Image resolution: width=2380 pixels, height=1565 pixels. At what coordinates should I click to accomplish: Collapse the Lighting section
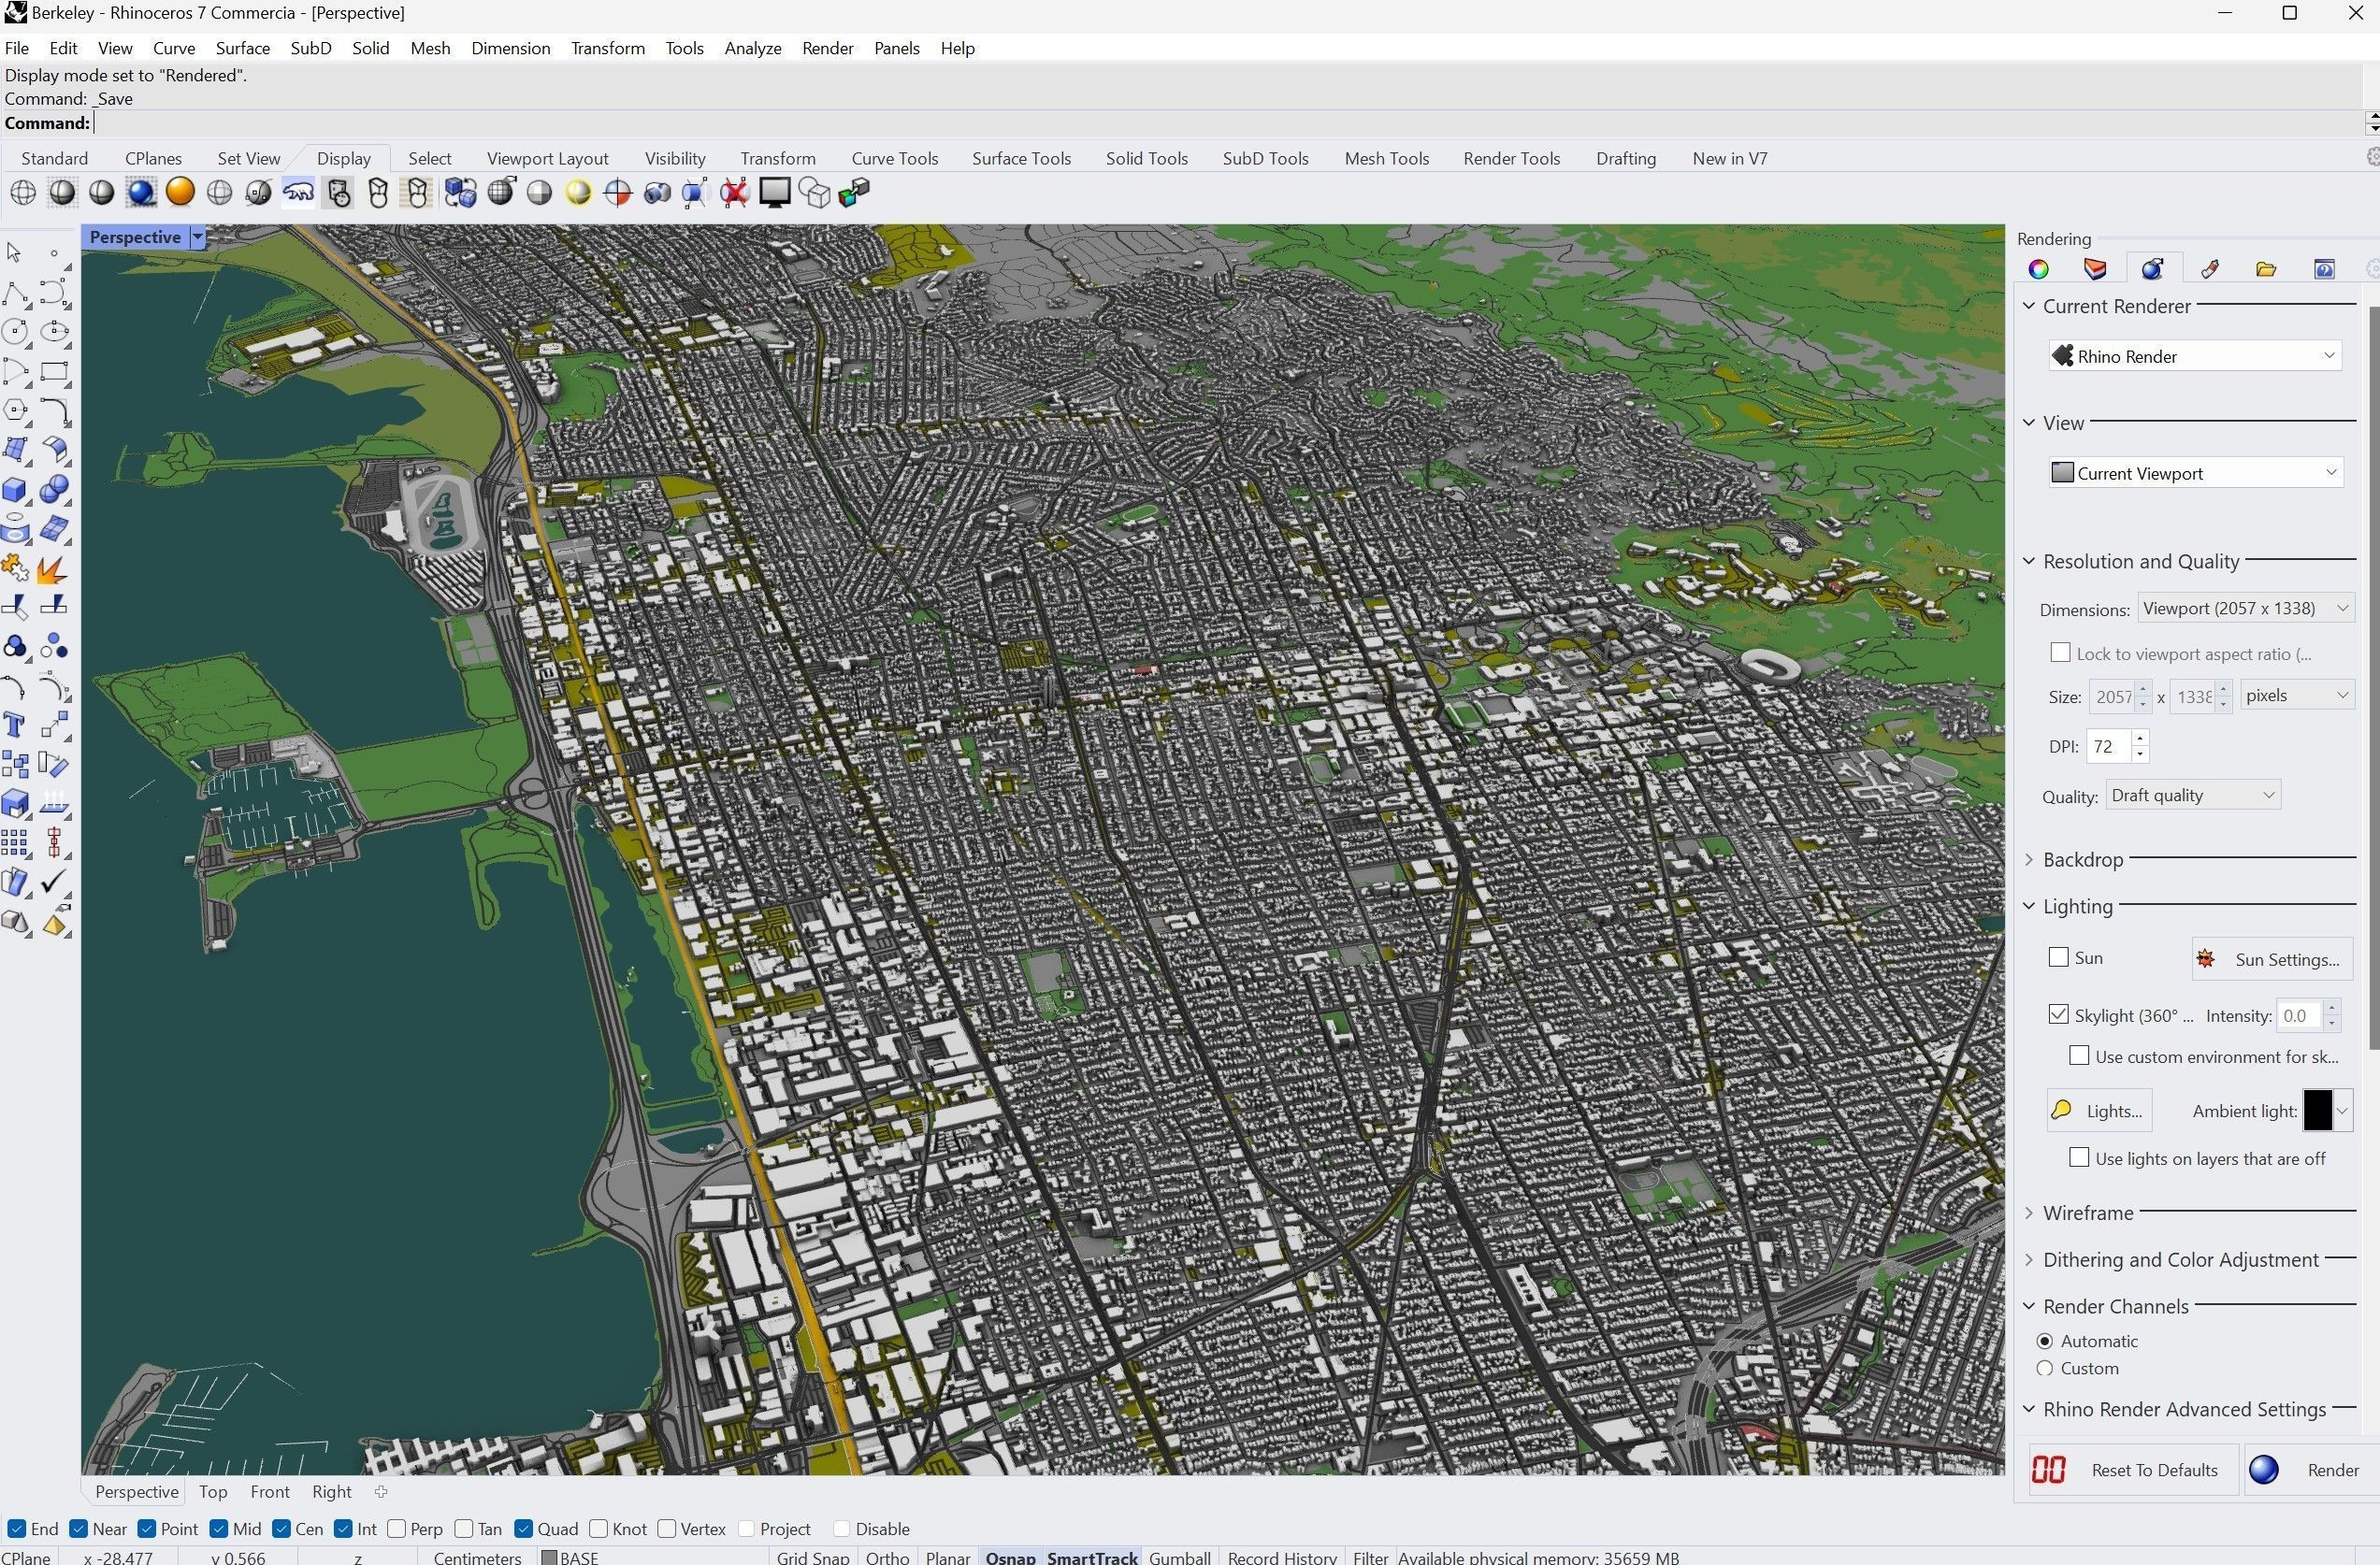[x=2029, y=906]
